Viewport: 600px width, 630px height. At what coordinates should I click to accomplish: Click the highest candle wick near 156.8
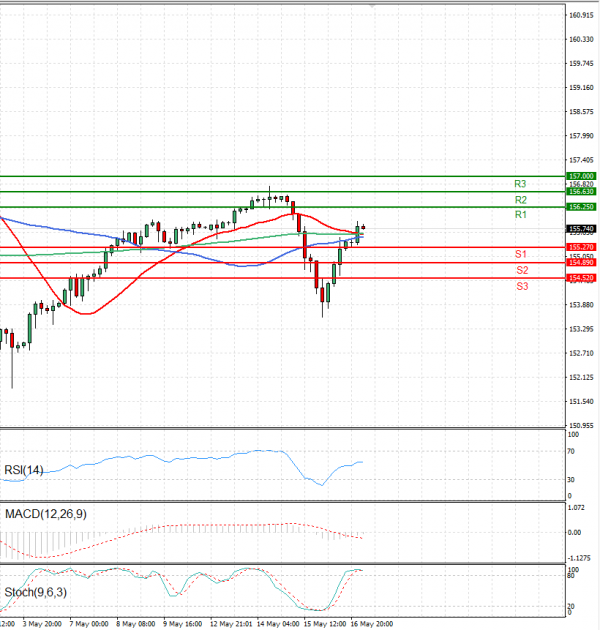[x=269, y=198]
